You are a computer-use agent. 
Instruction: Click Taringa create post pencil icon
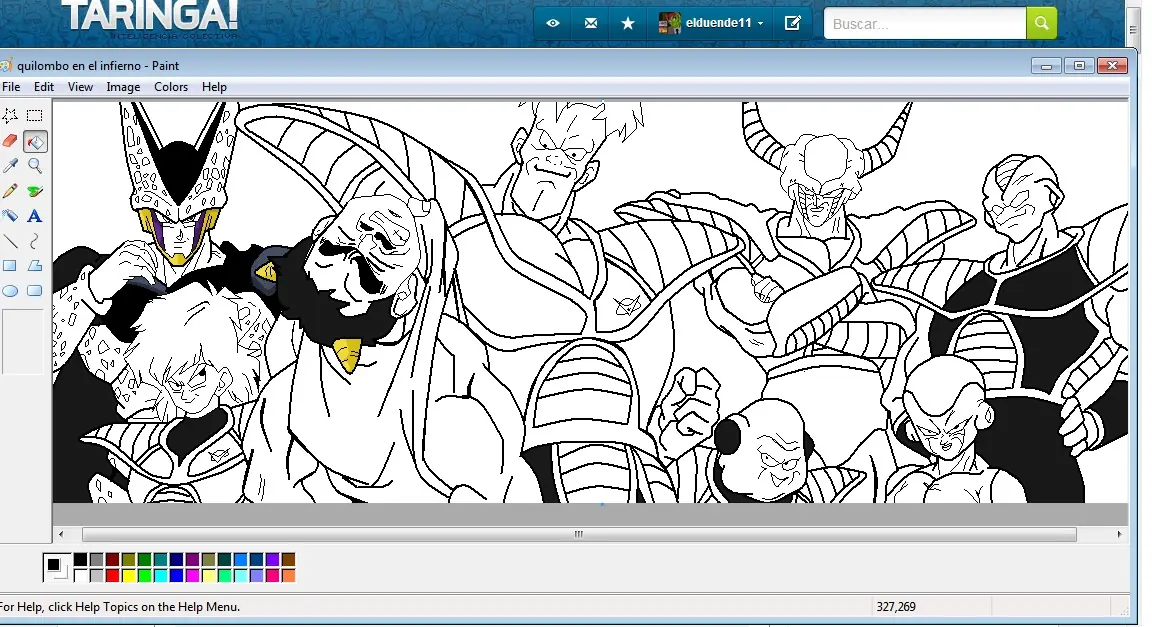(x=793, y=24)
